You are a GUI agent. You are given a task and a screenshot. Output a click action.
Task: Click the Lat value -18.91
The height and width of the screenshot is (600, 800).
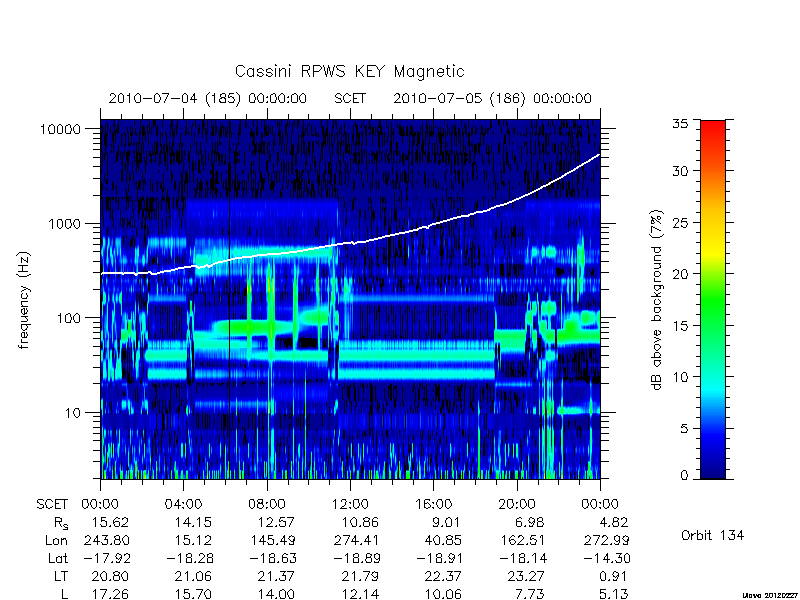(x=440, y=559)
